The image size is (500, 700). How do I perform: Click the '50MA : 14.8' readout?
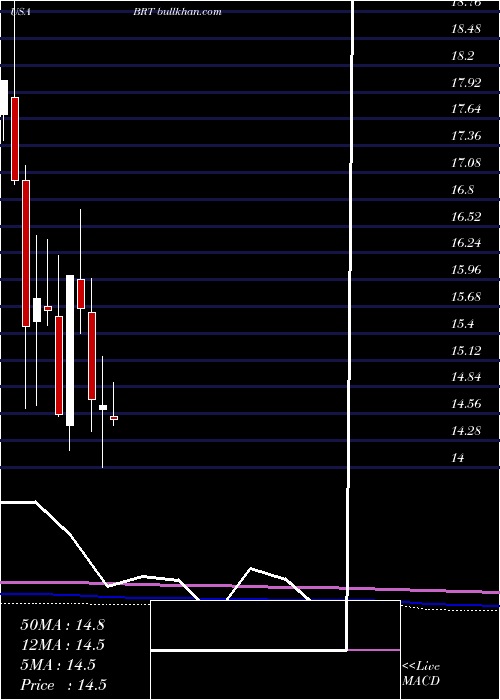62,625
